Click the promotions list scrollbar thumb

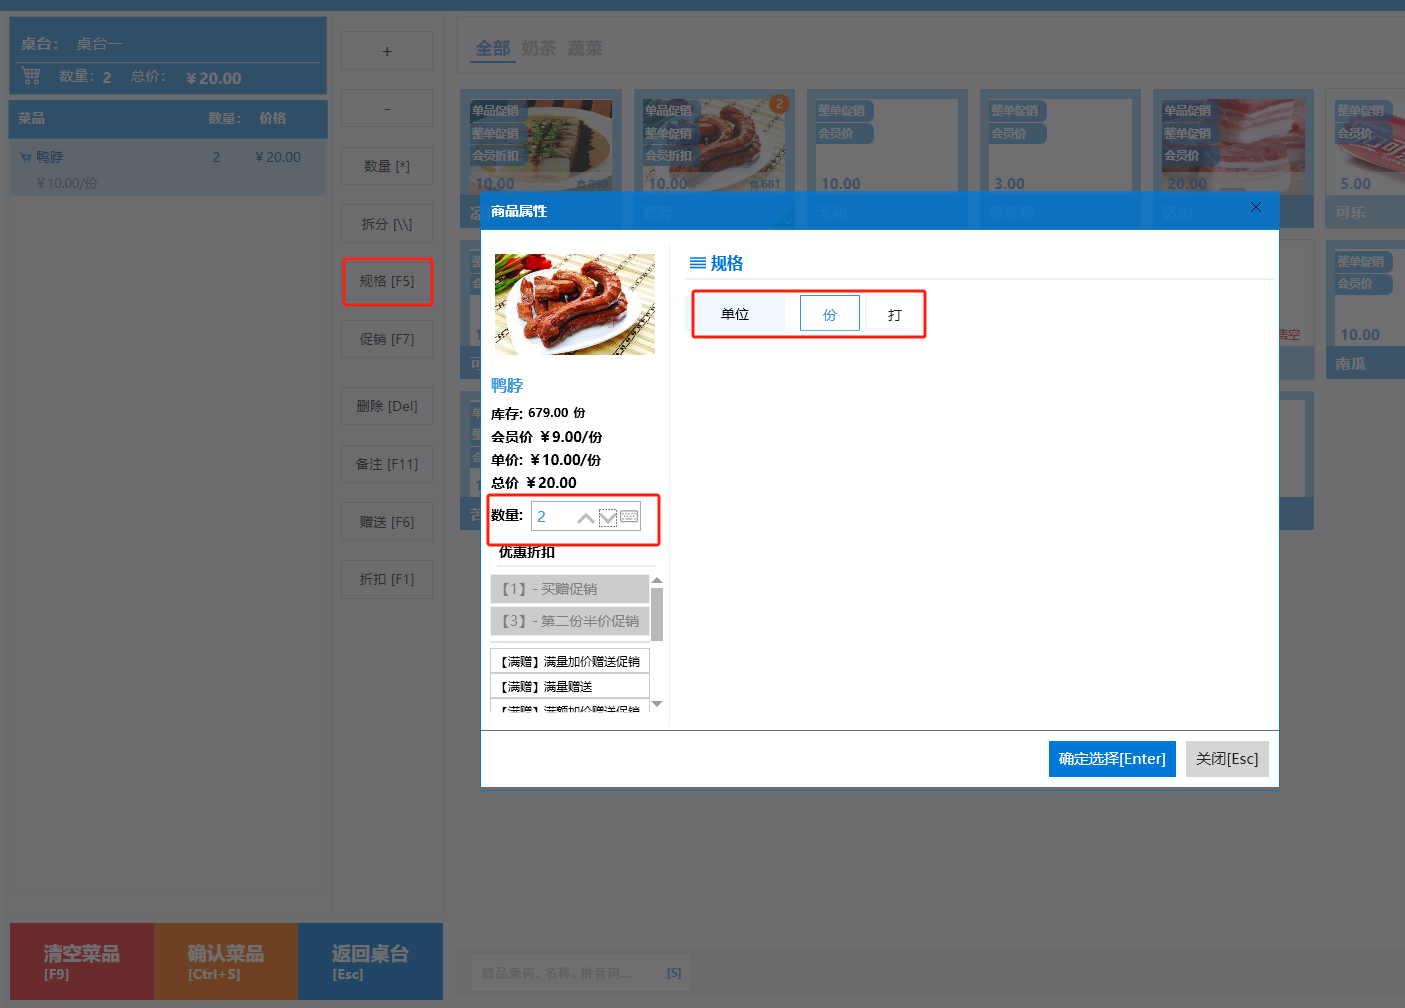coord(657,613)
